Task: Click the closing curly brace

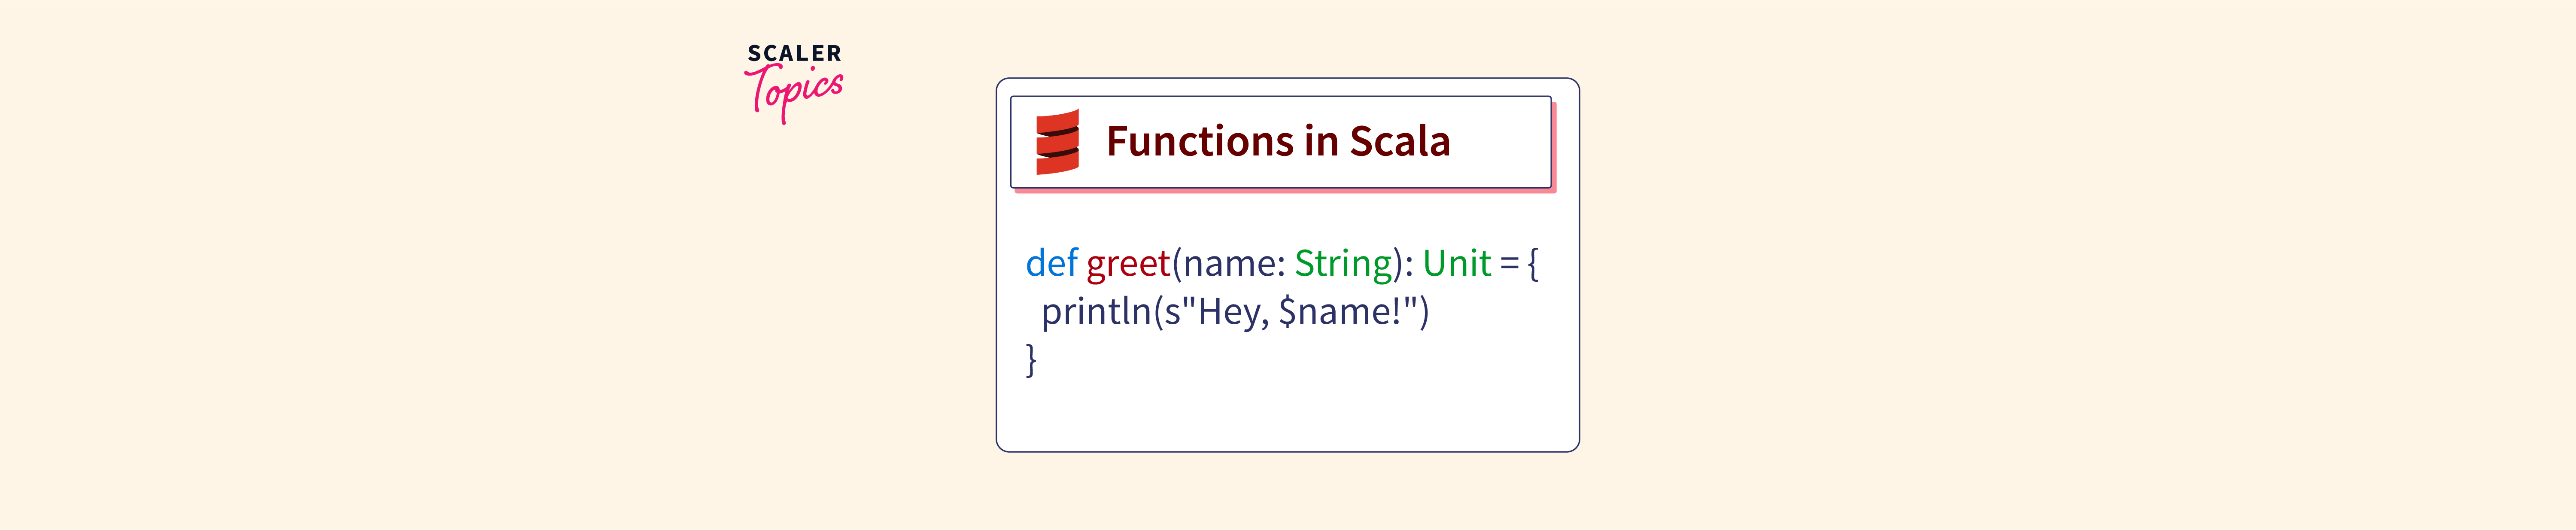Action: click(1031, 359)
